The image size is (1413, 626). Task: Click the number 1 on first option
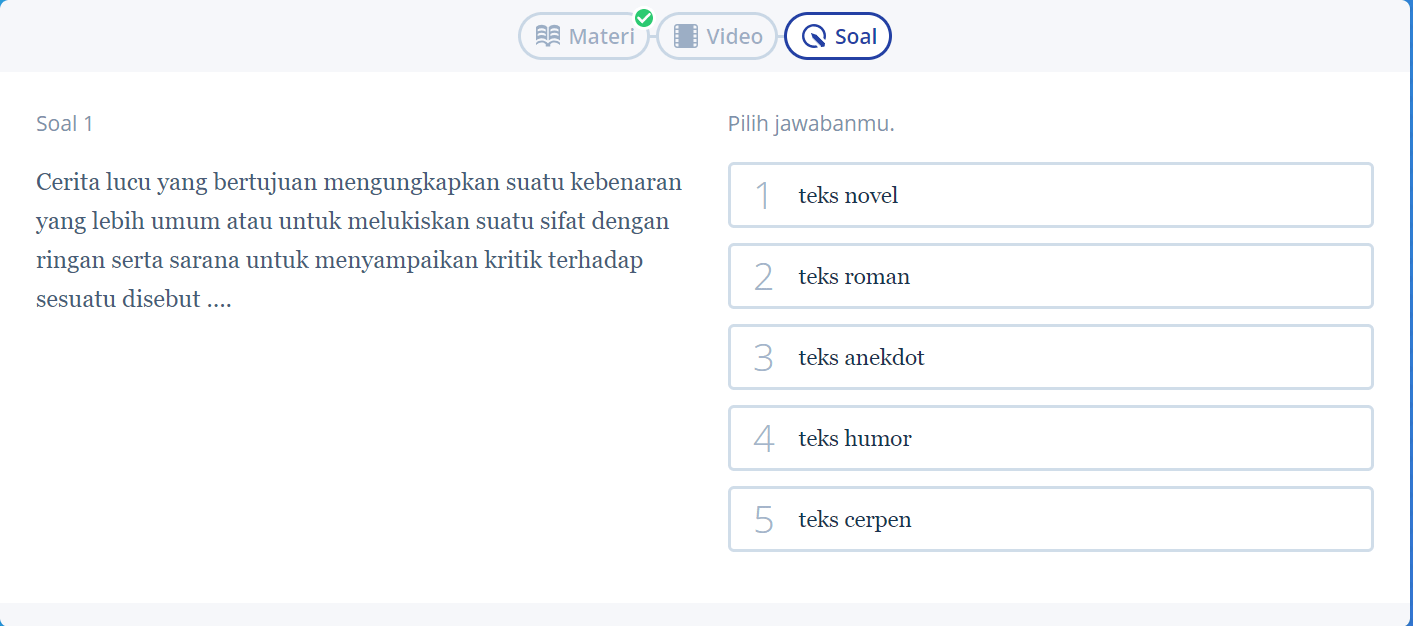[x=763, y=196]
